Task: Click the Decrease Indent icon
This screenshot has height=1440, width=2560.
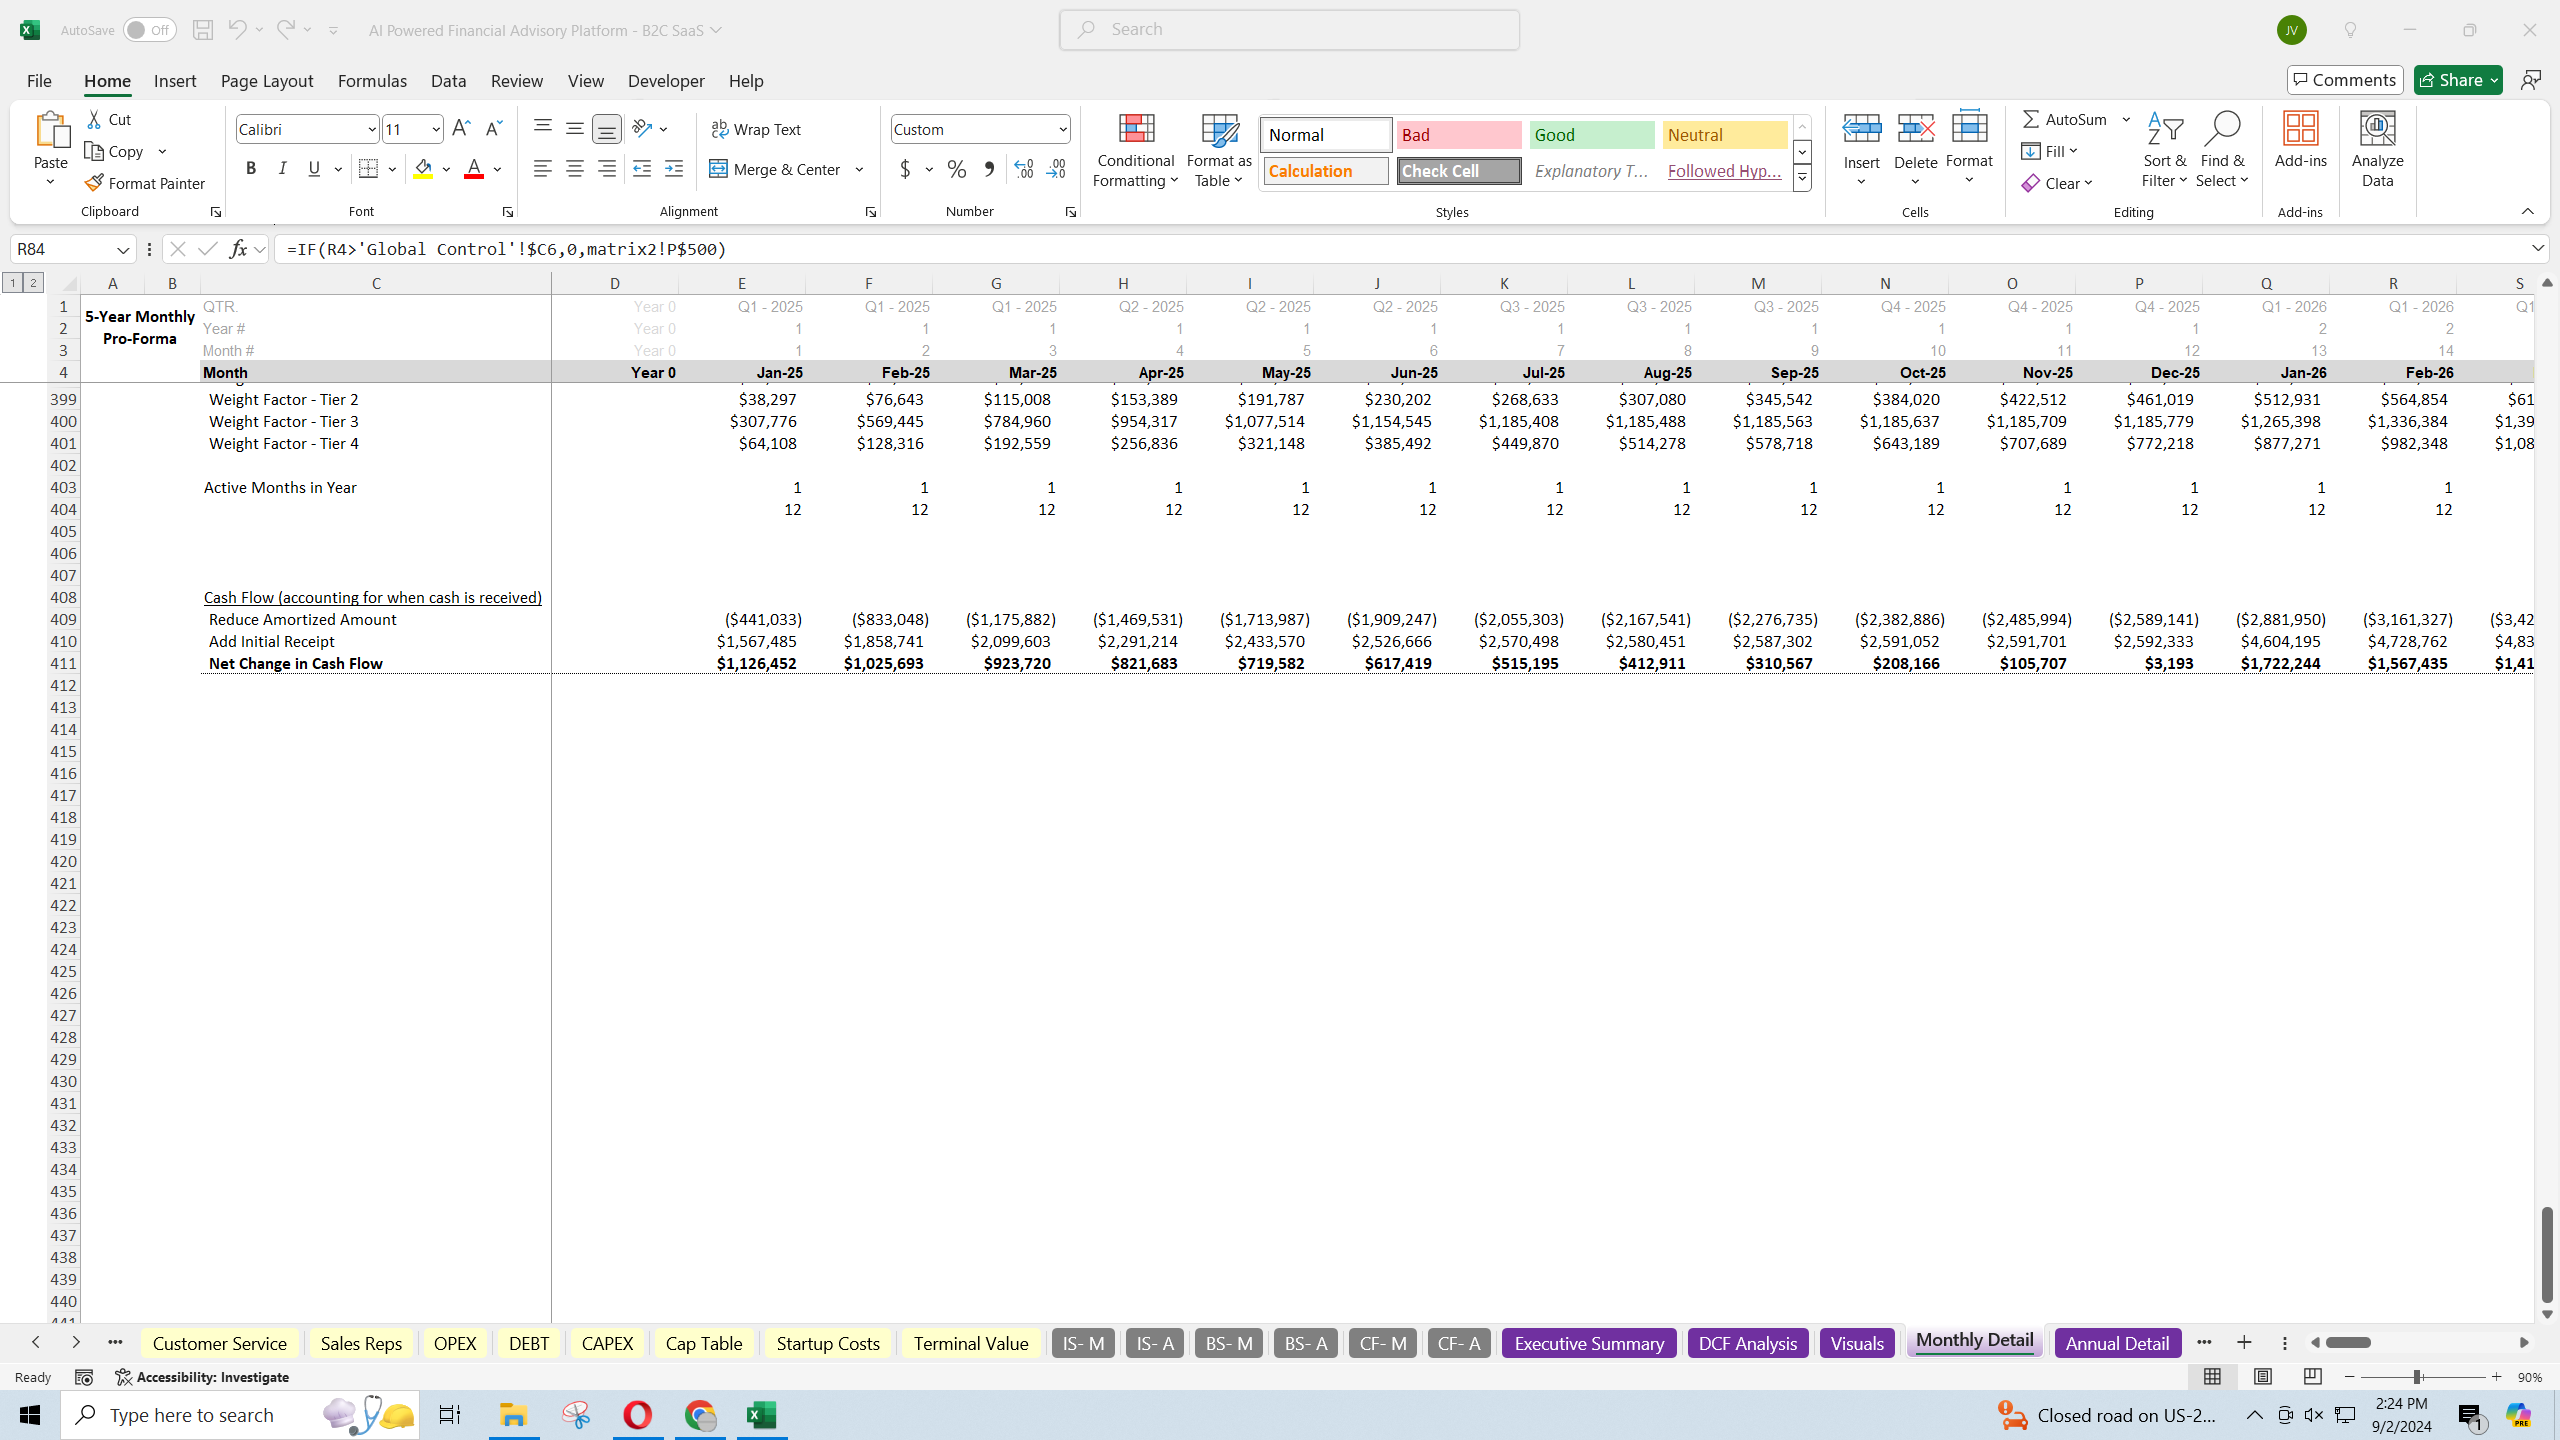Action: pyautogui.click(x=642, y=169)
